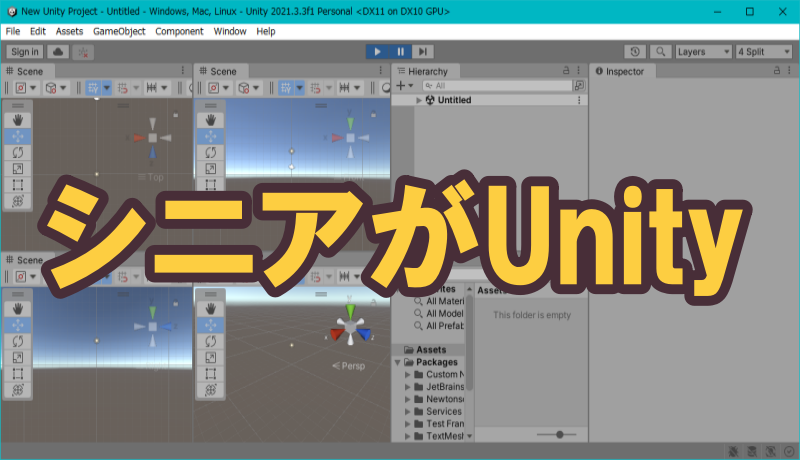Select the Assets folder in Project tree
The width and height of the screenshot is (800, 460).
431,350
